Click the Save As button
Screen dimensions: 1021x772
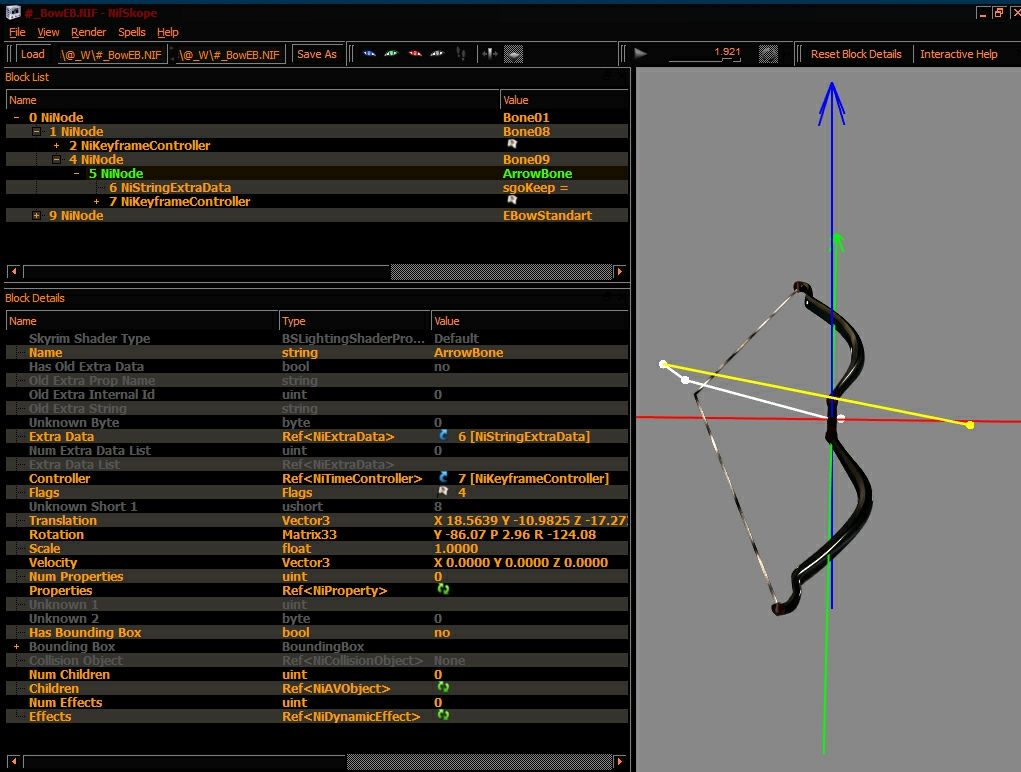pos(316,54)
